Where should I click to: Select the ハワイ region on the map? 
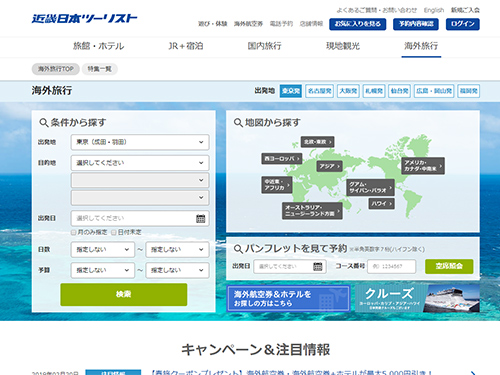pyautogui.click(x=381, y=203)
